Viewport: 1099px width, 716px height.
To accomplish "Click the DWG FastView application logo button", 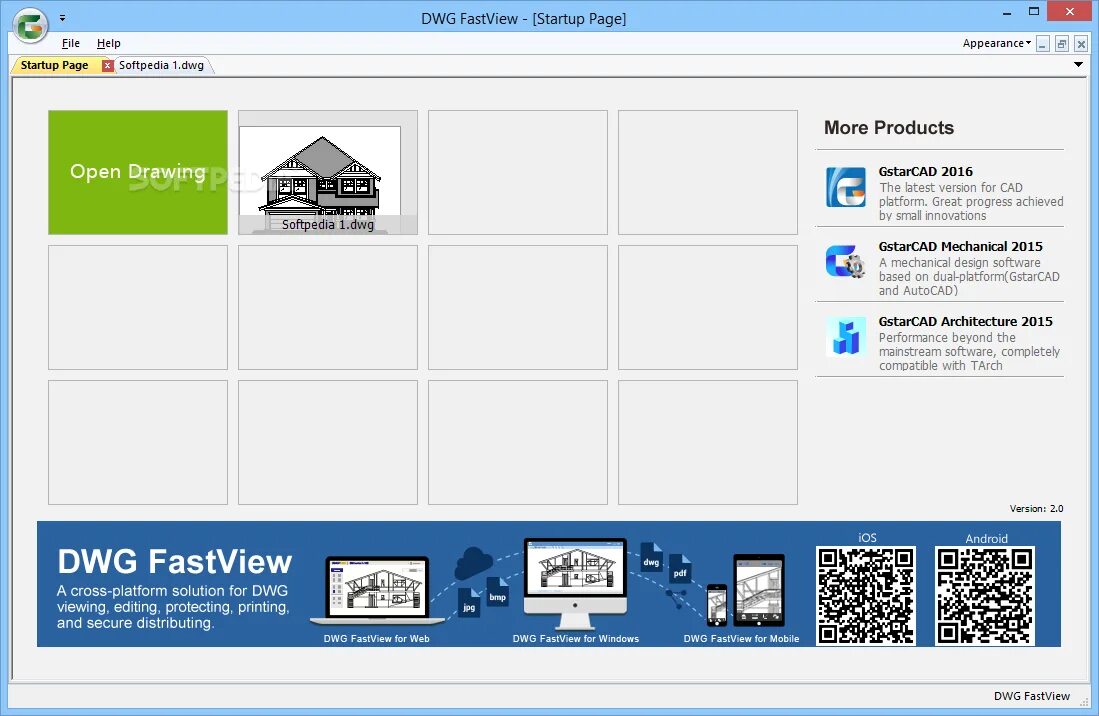I will point(31,26).
